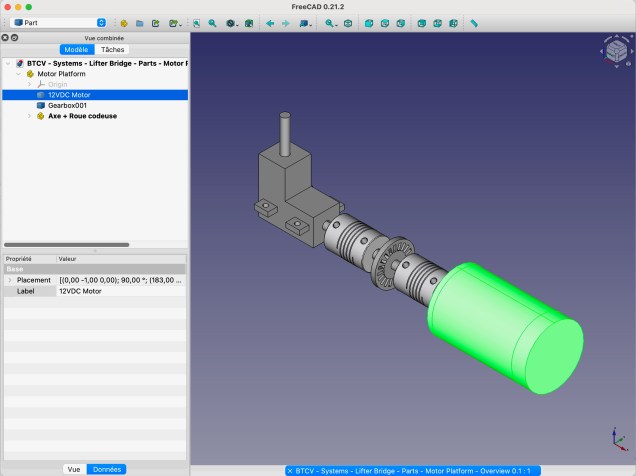Expand the Axe + Roue codeuse node
The height and width of the screenshot is (476, 636).
(29, 116)
